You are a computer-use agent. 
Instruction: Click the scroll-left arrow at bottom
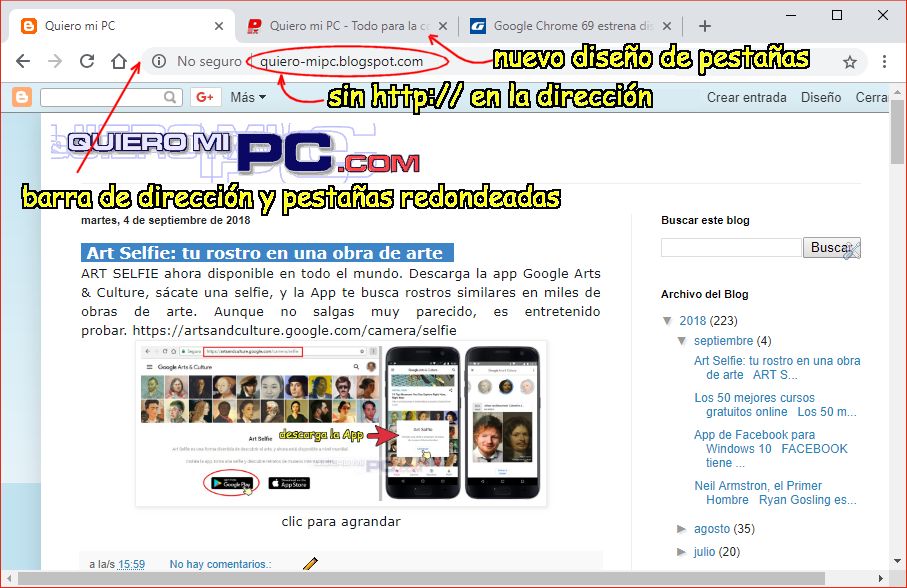pos(8,578)
